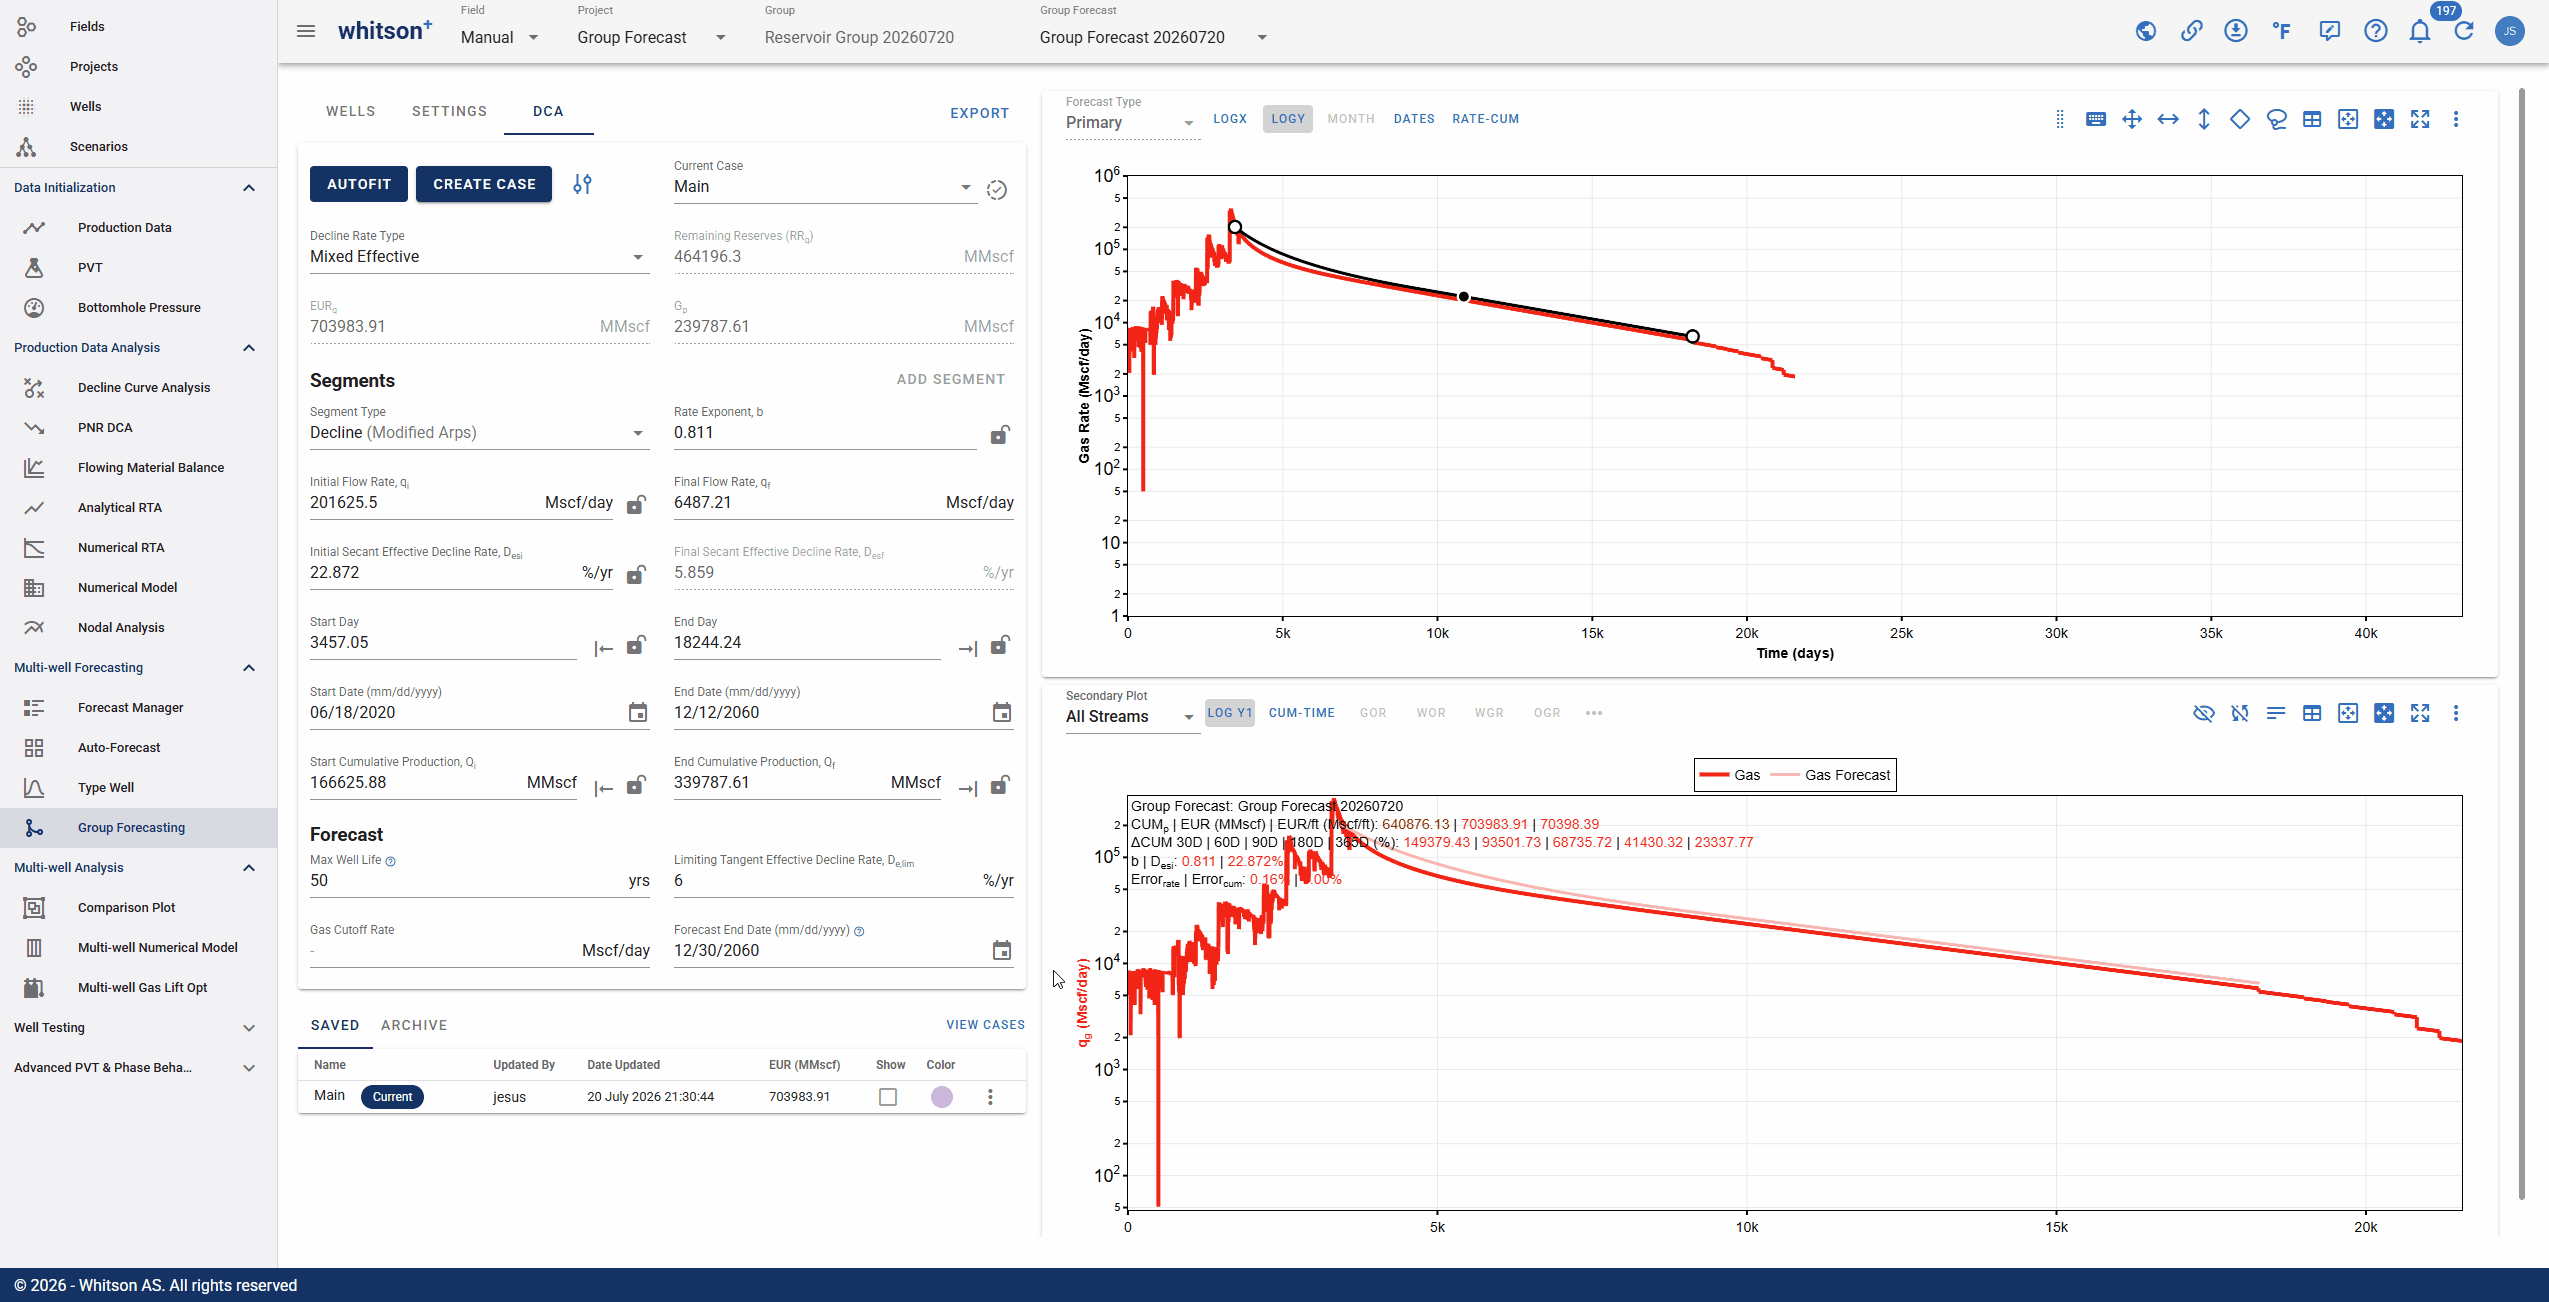This screenshot has width=2549, height=1302.
Task: Open End Date calendar picker
Action: tap(1002, 713)
